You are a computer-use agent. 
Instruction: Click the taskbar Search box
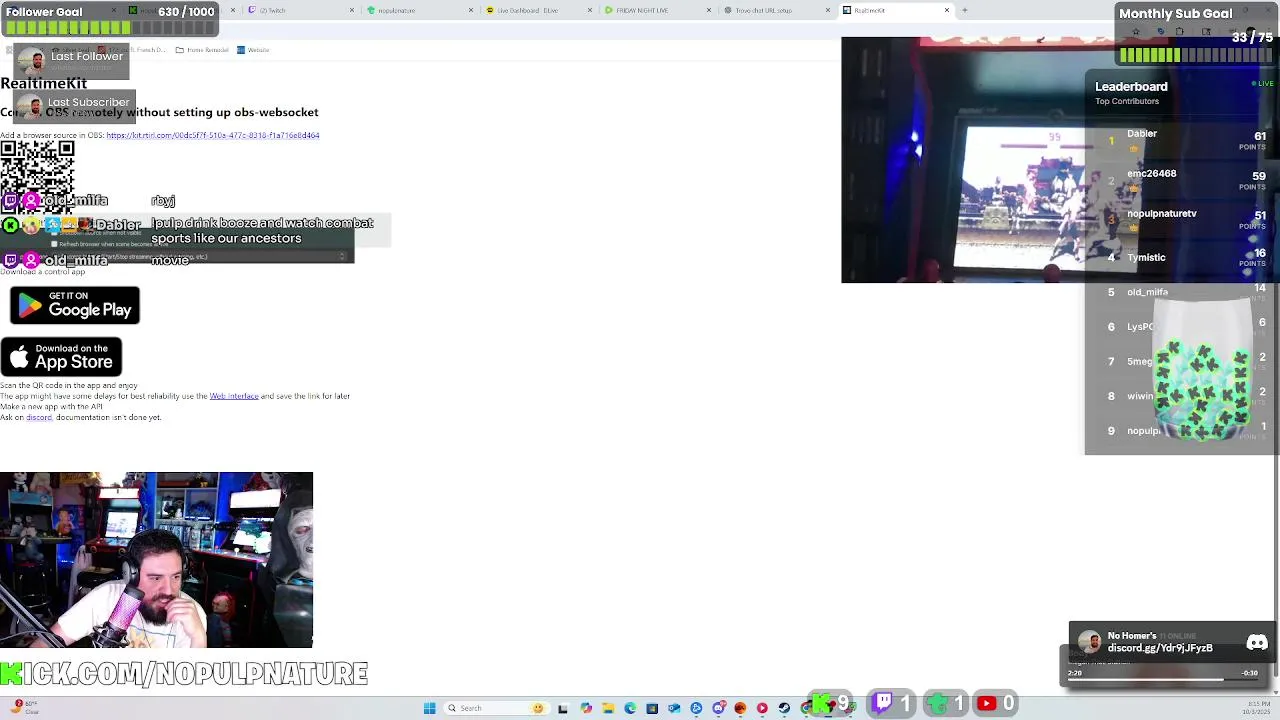tap(496, 708)
